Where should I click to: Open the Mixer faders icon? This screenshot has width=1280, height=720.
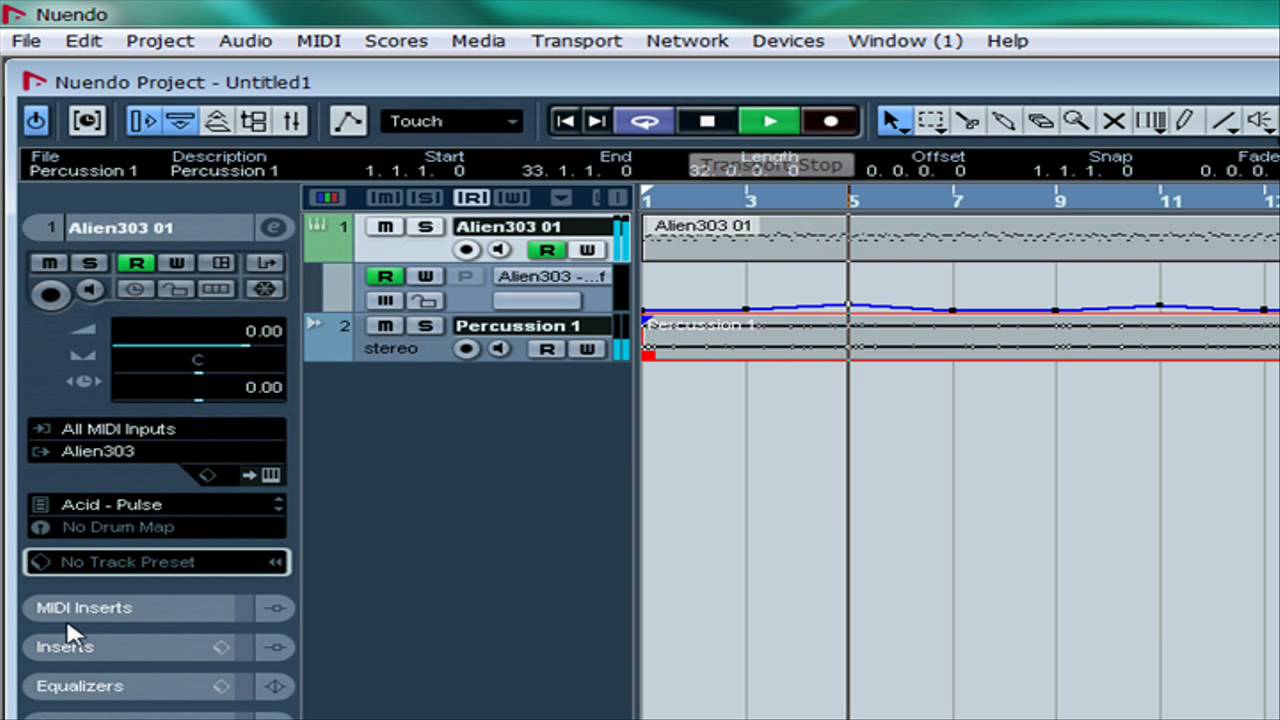291,121
